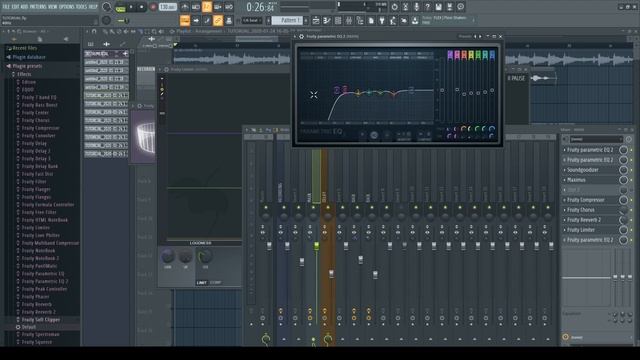
Task: Mute the orange-highlighted mixer track
Action: coord(327,207)
